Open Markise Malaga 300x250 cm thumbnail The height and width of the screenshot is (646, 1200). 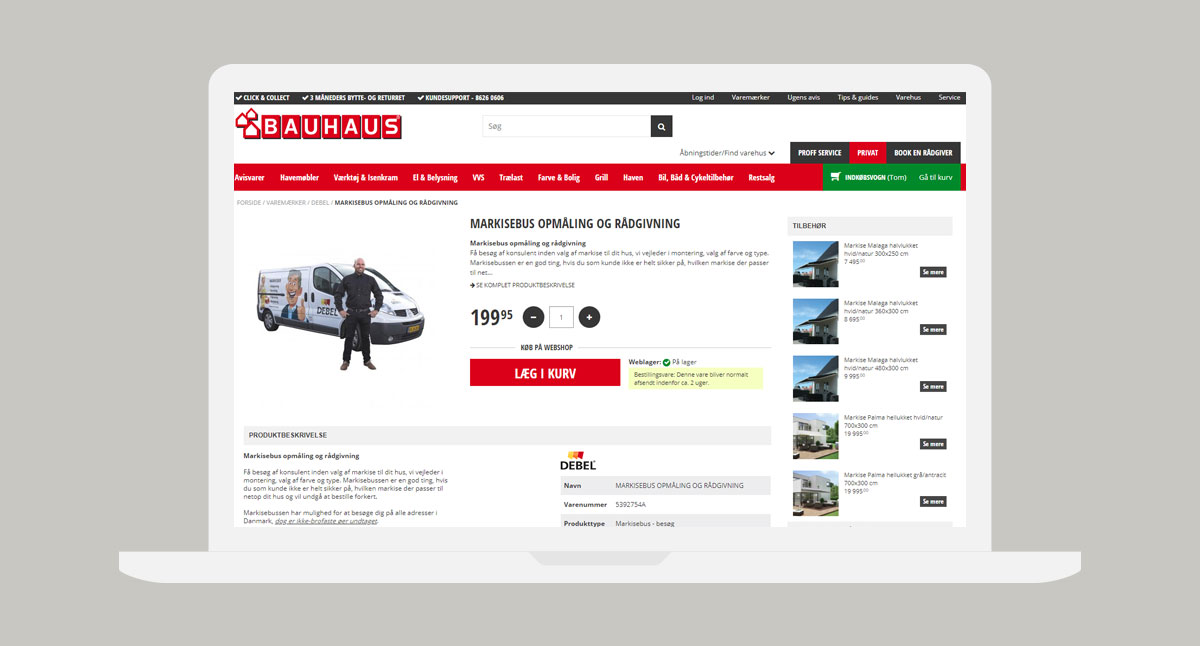click(x=816, y=264)
